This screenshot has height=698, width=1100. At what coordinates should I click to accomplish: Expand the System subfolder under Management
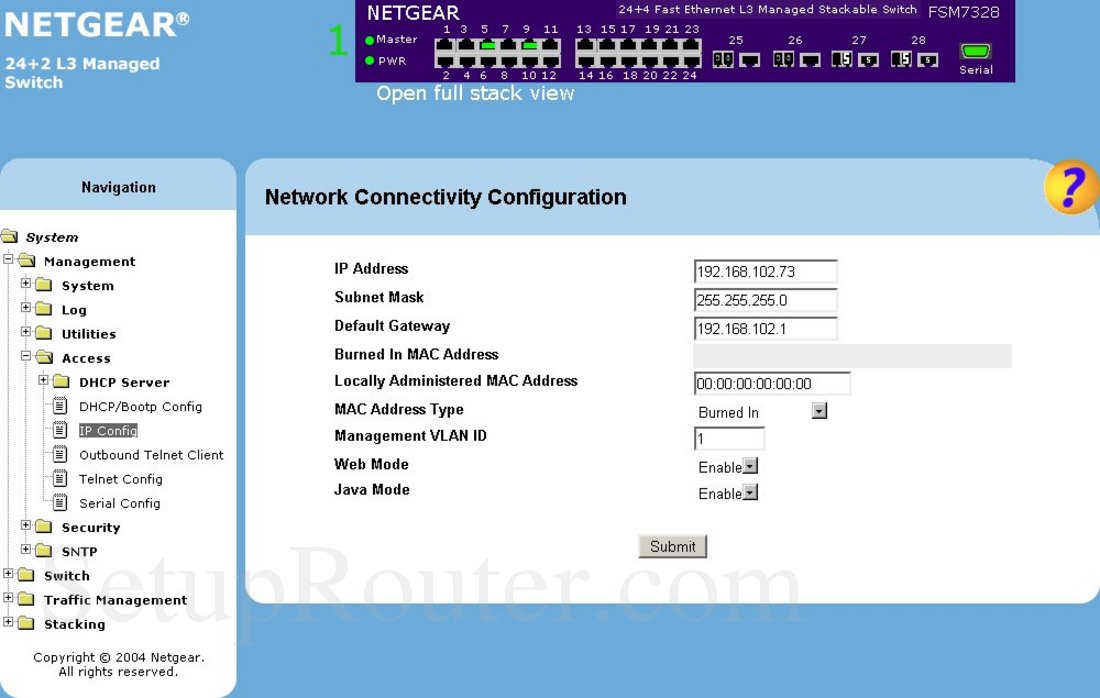26,283
